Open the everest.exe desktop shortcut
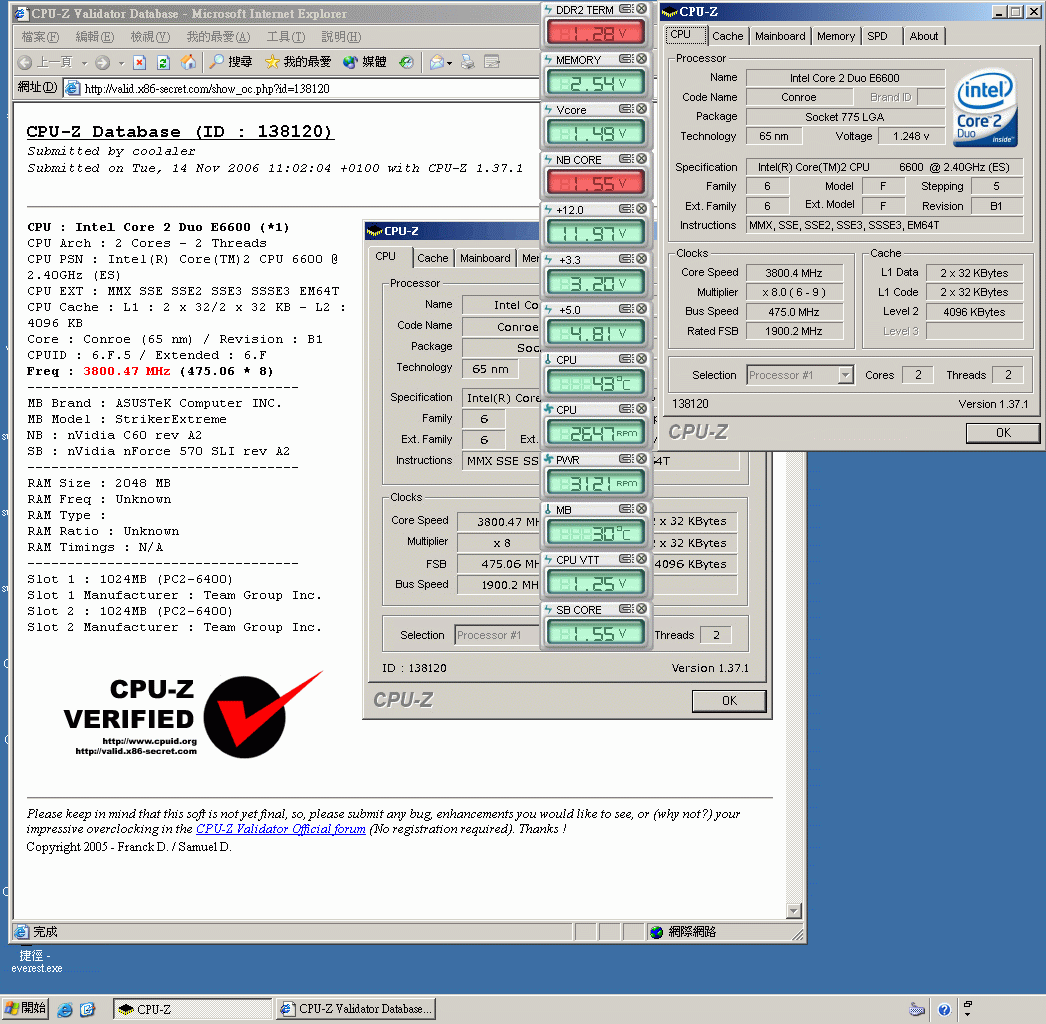The image size is (1046, 1024). pyautogui.click(x=36, y=961)
